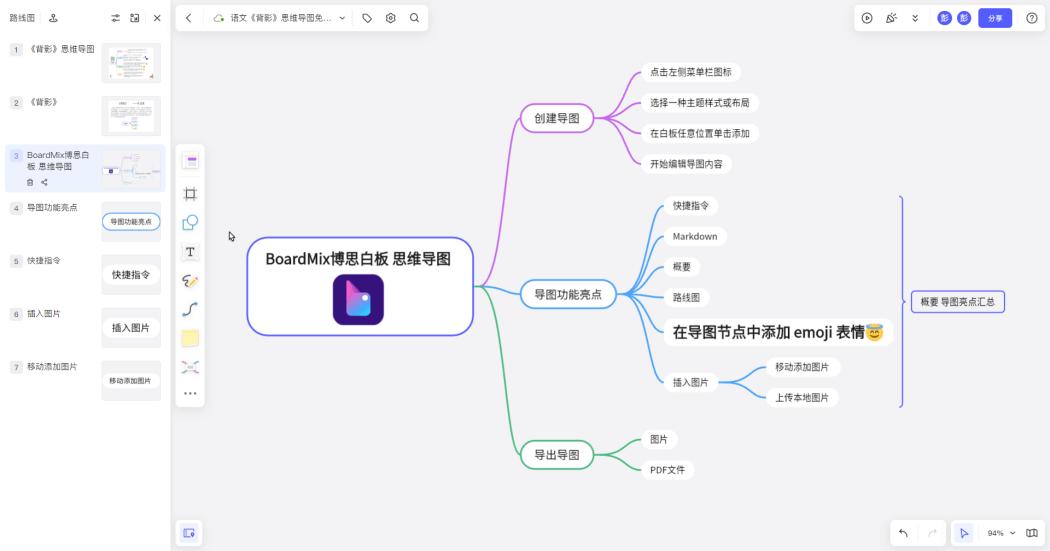1050x551 pixels.
Task: Click the stamp icon beside 路线图
Action: pos(54,18)
